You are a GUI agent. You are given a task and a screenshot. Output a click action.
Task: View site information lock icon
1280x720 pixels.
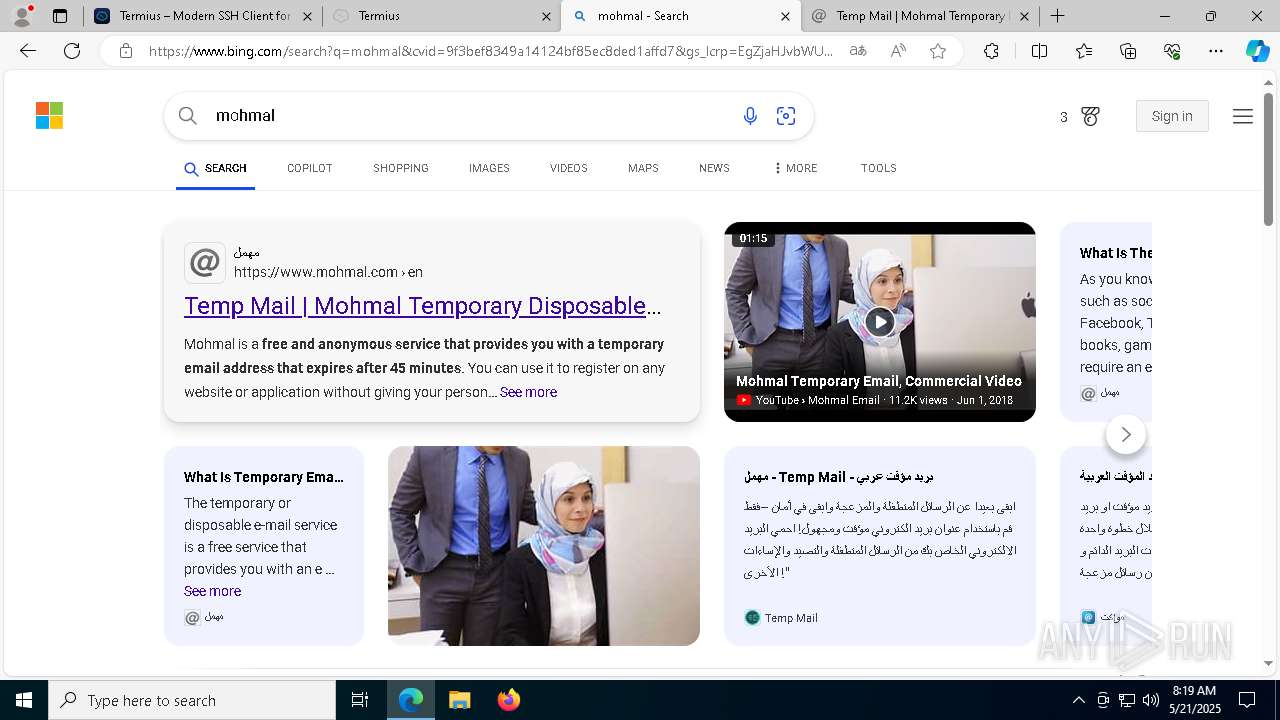click(x=126, y=51)
